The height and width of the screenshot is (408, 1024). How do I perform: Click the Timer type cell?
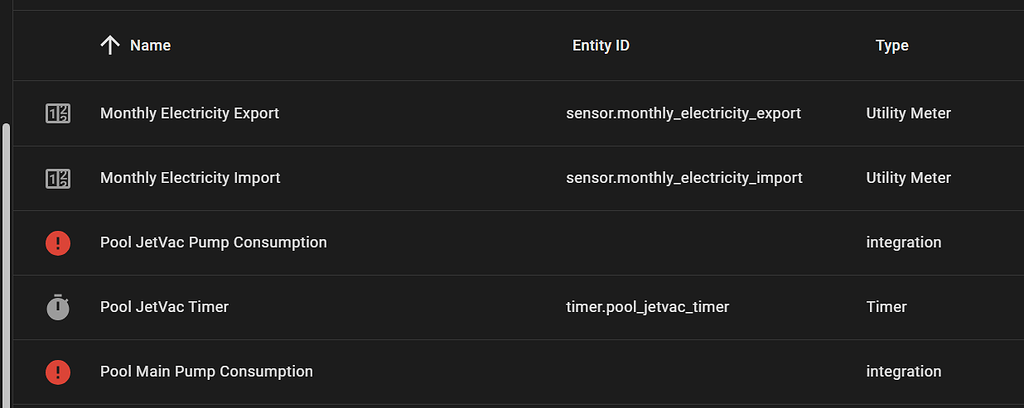(886, 307)
